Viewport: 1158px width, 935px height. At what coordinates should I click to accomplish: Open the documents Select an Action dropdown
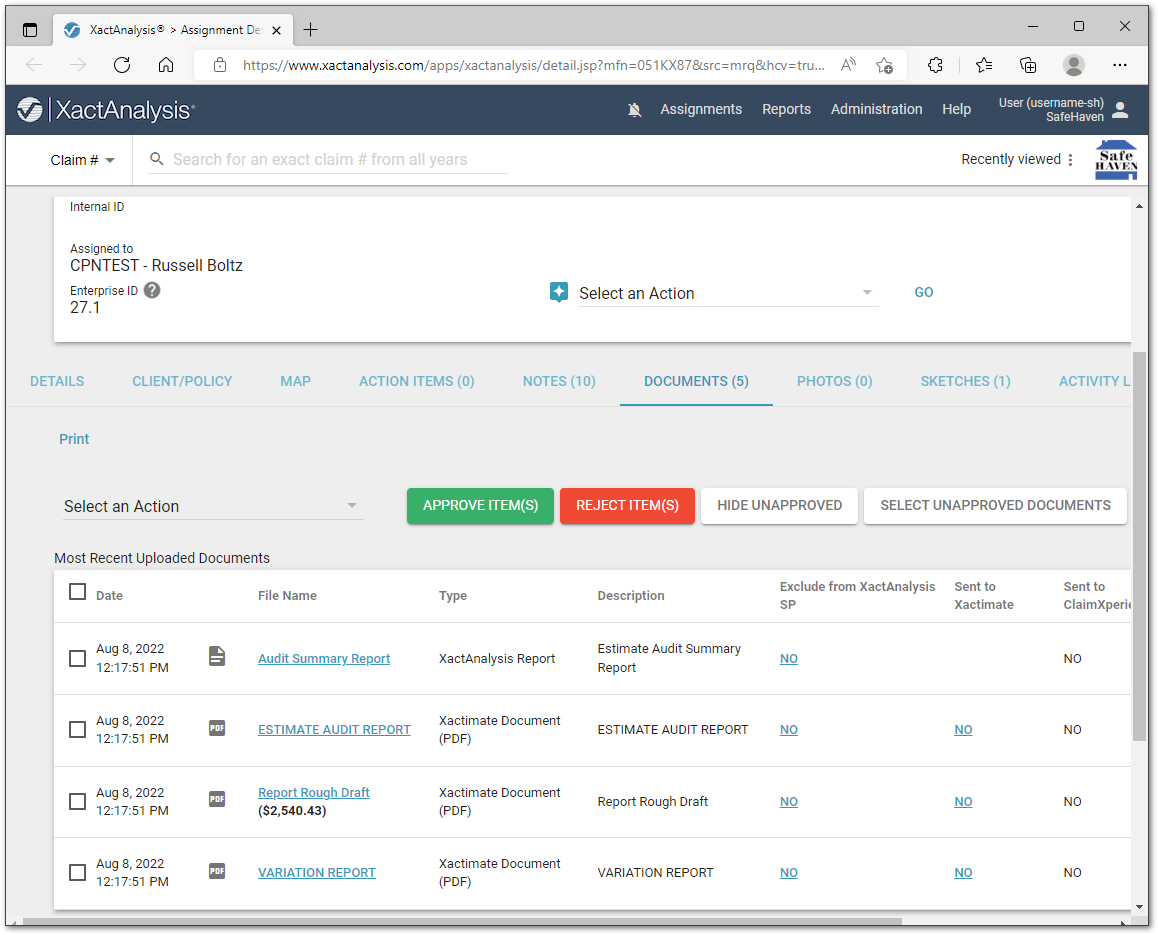tap(211, 506)
